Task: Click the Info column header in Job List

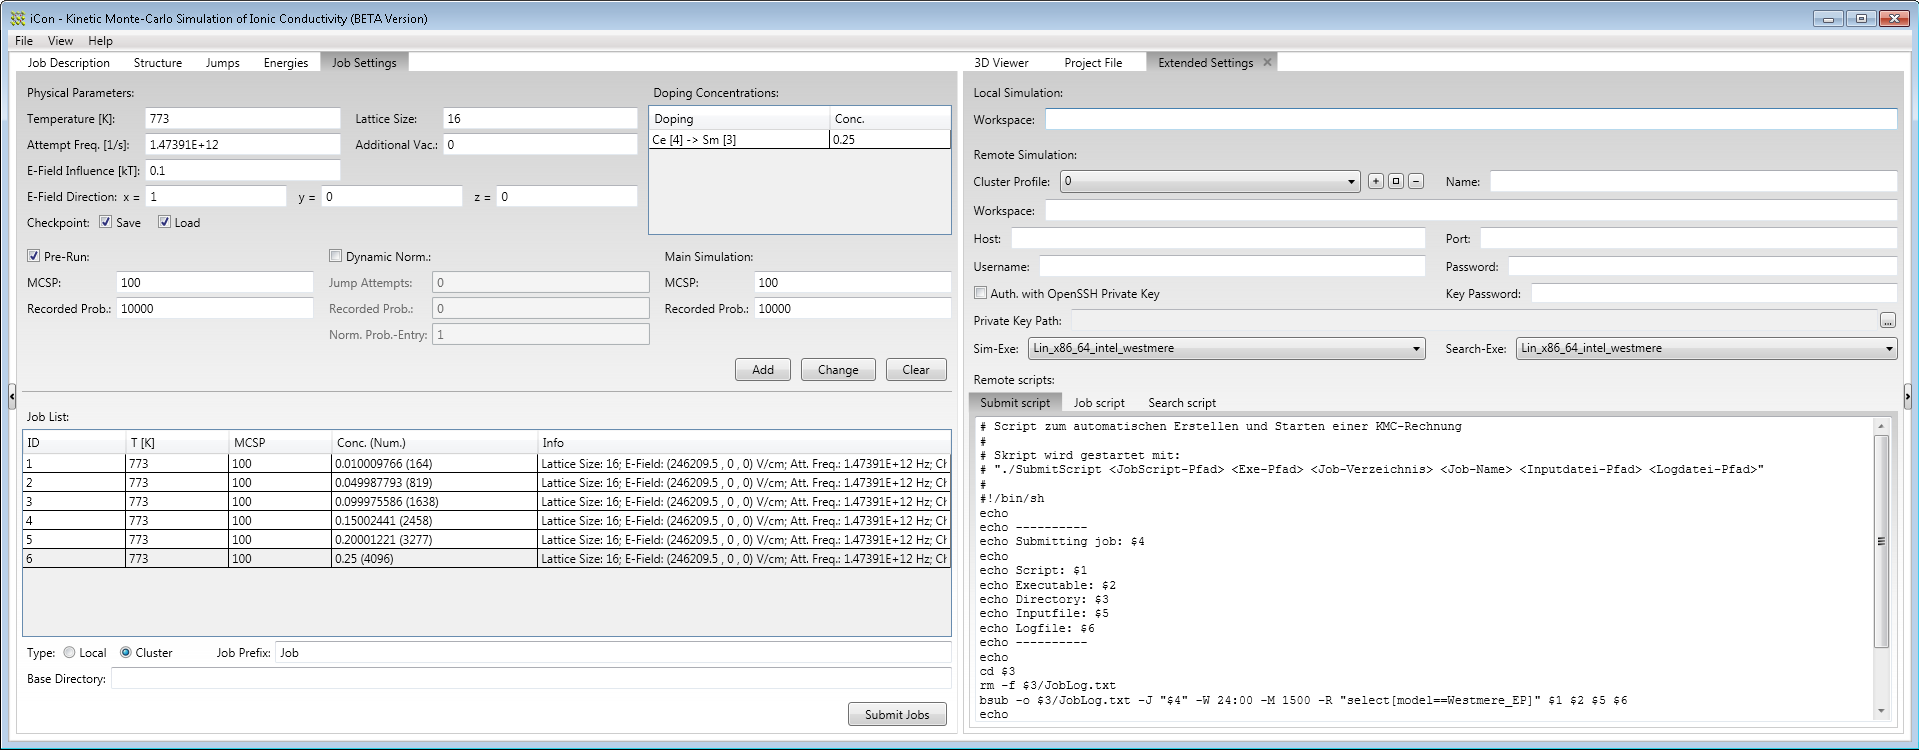Action: (x=743, y=442)
